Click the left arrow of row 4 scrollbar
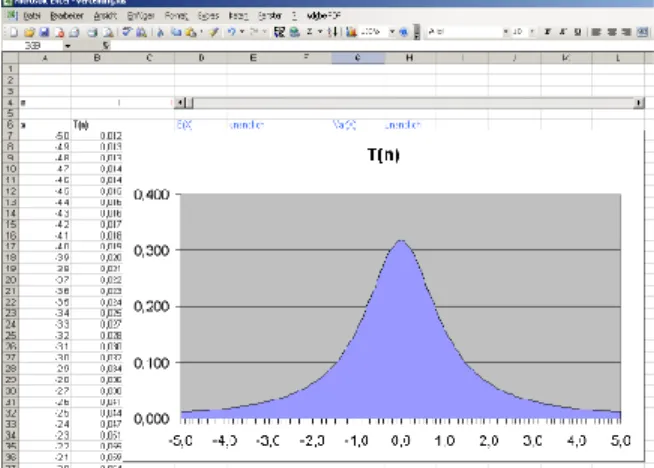This screenshot has width=654, height=468. 179,102
